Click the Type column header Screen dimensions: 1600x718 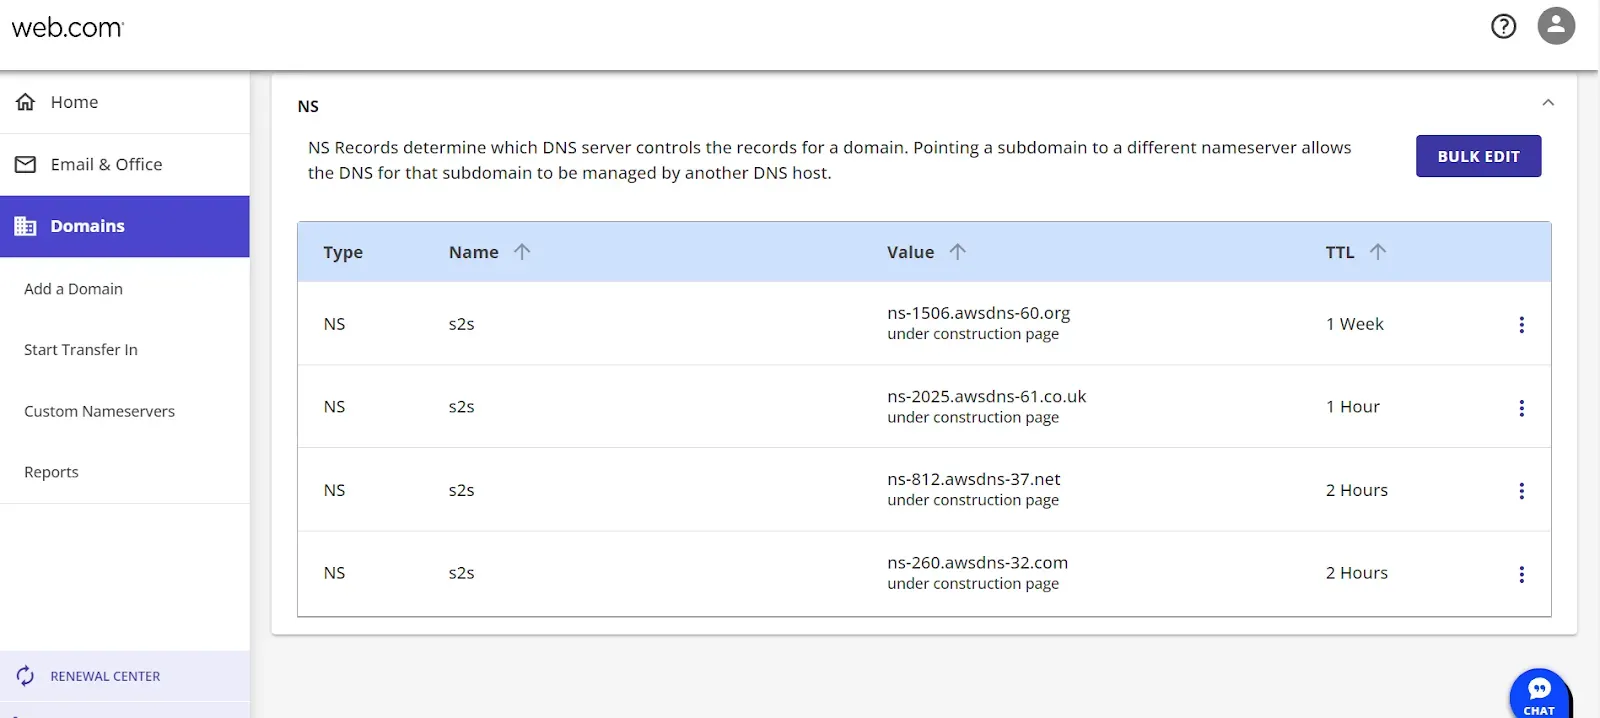click(343, 252)
